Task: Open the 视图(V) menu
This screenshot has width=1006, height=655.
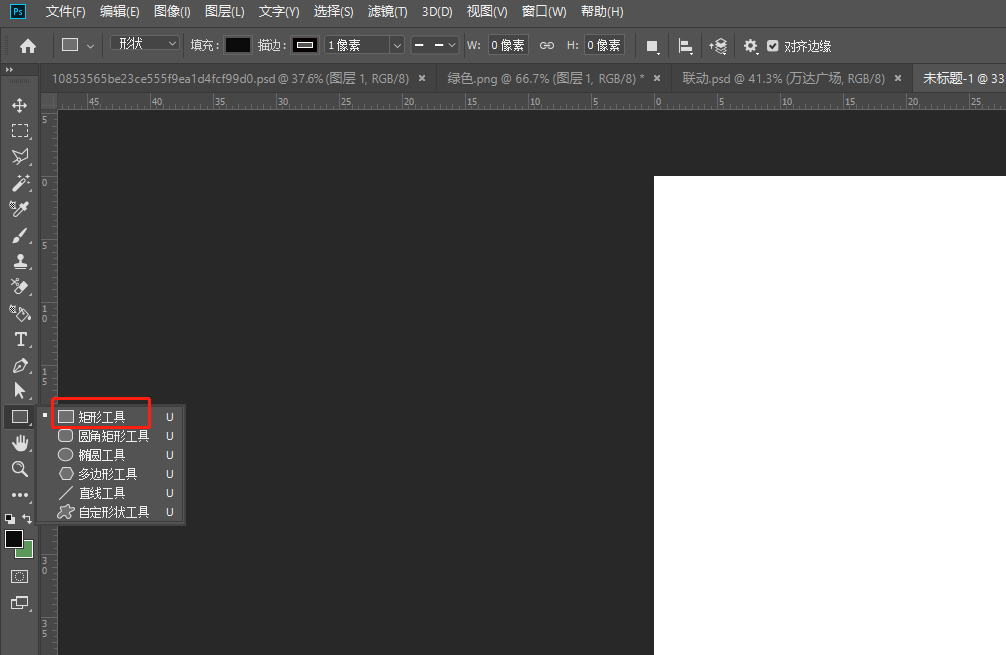Action: coord(487,12)
